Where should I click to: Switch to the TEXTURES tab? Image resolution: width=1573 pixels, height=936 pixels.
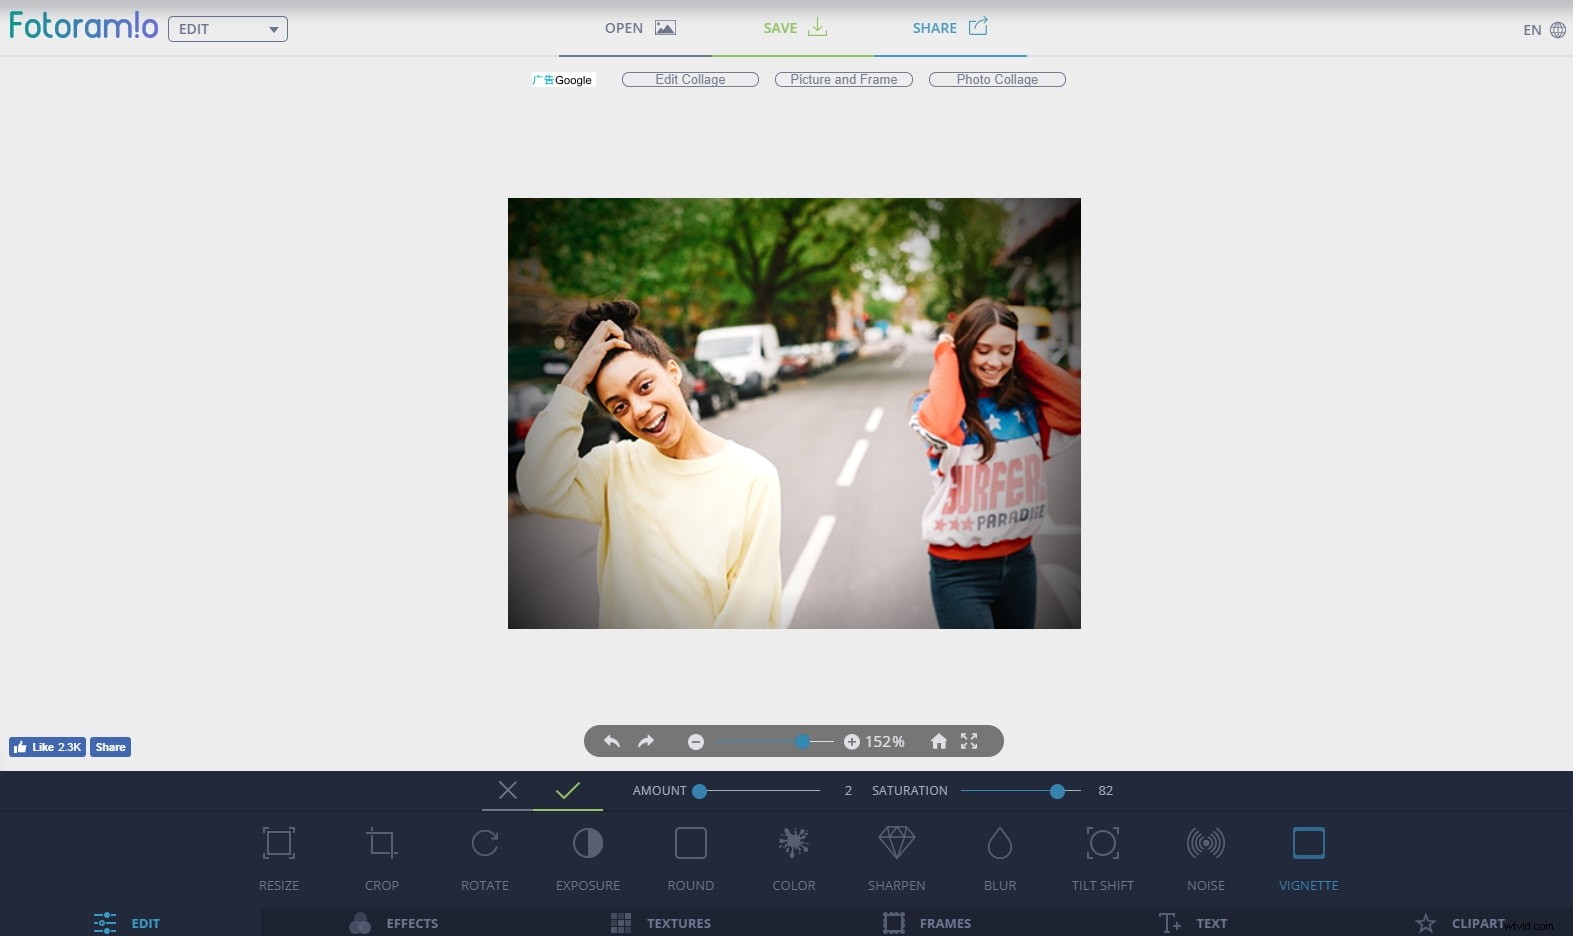[x=661, y=923]
